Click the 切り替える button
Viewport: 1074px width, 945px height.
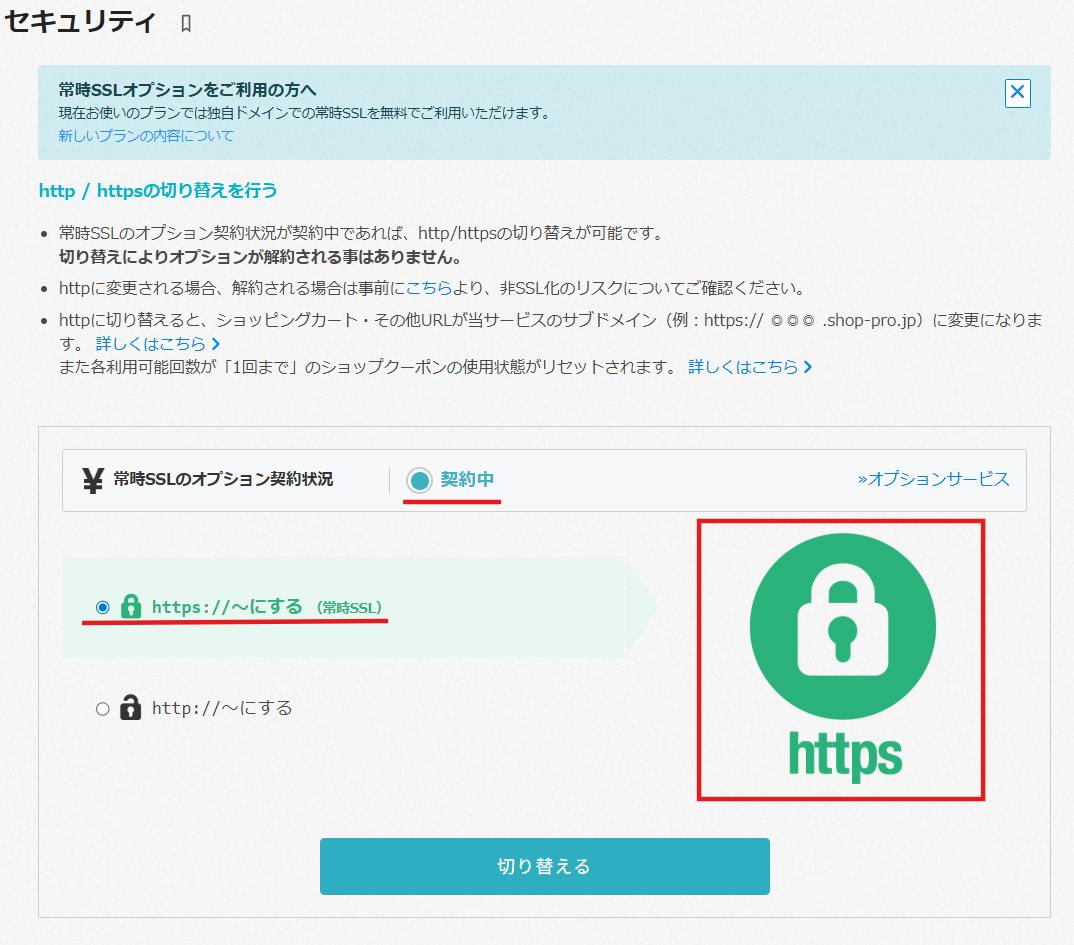[x=545, y=866]
